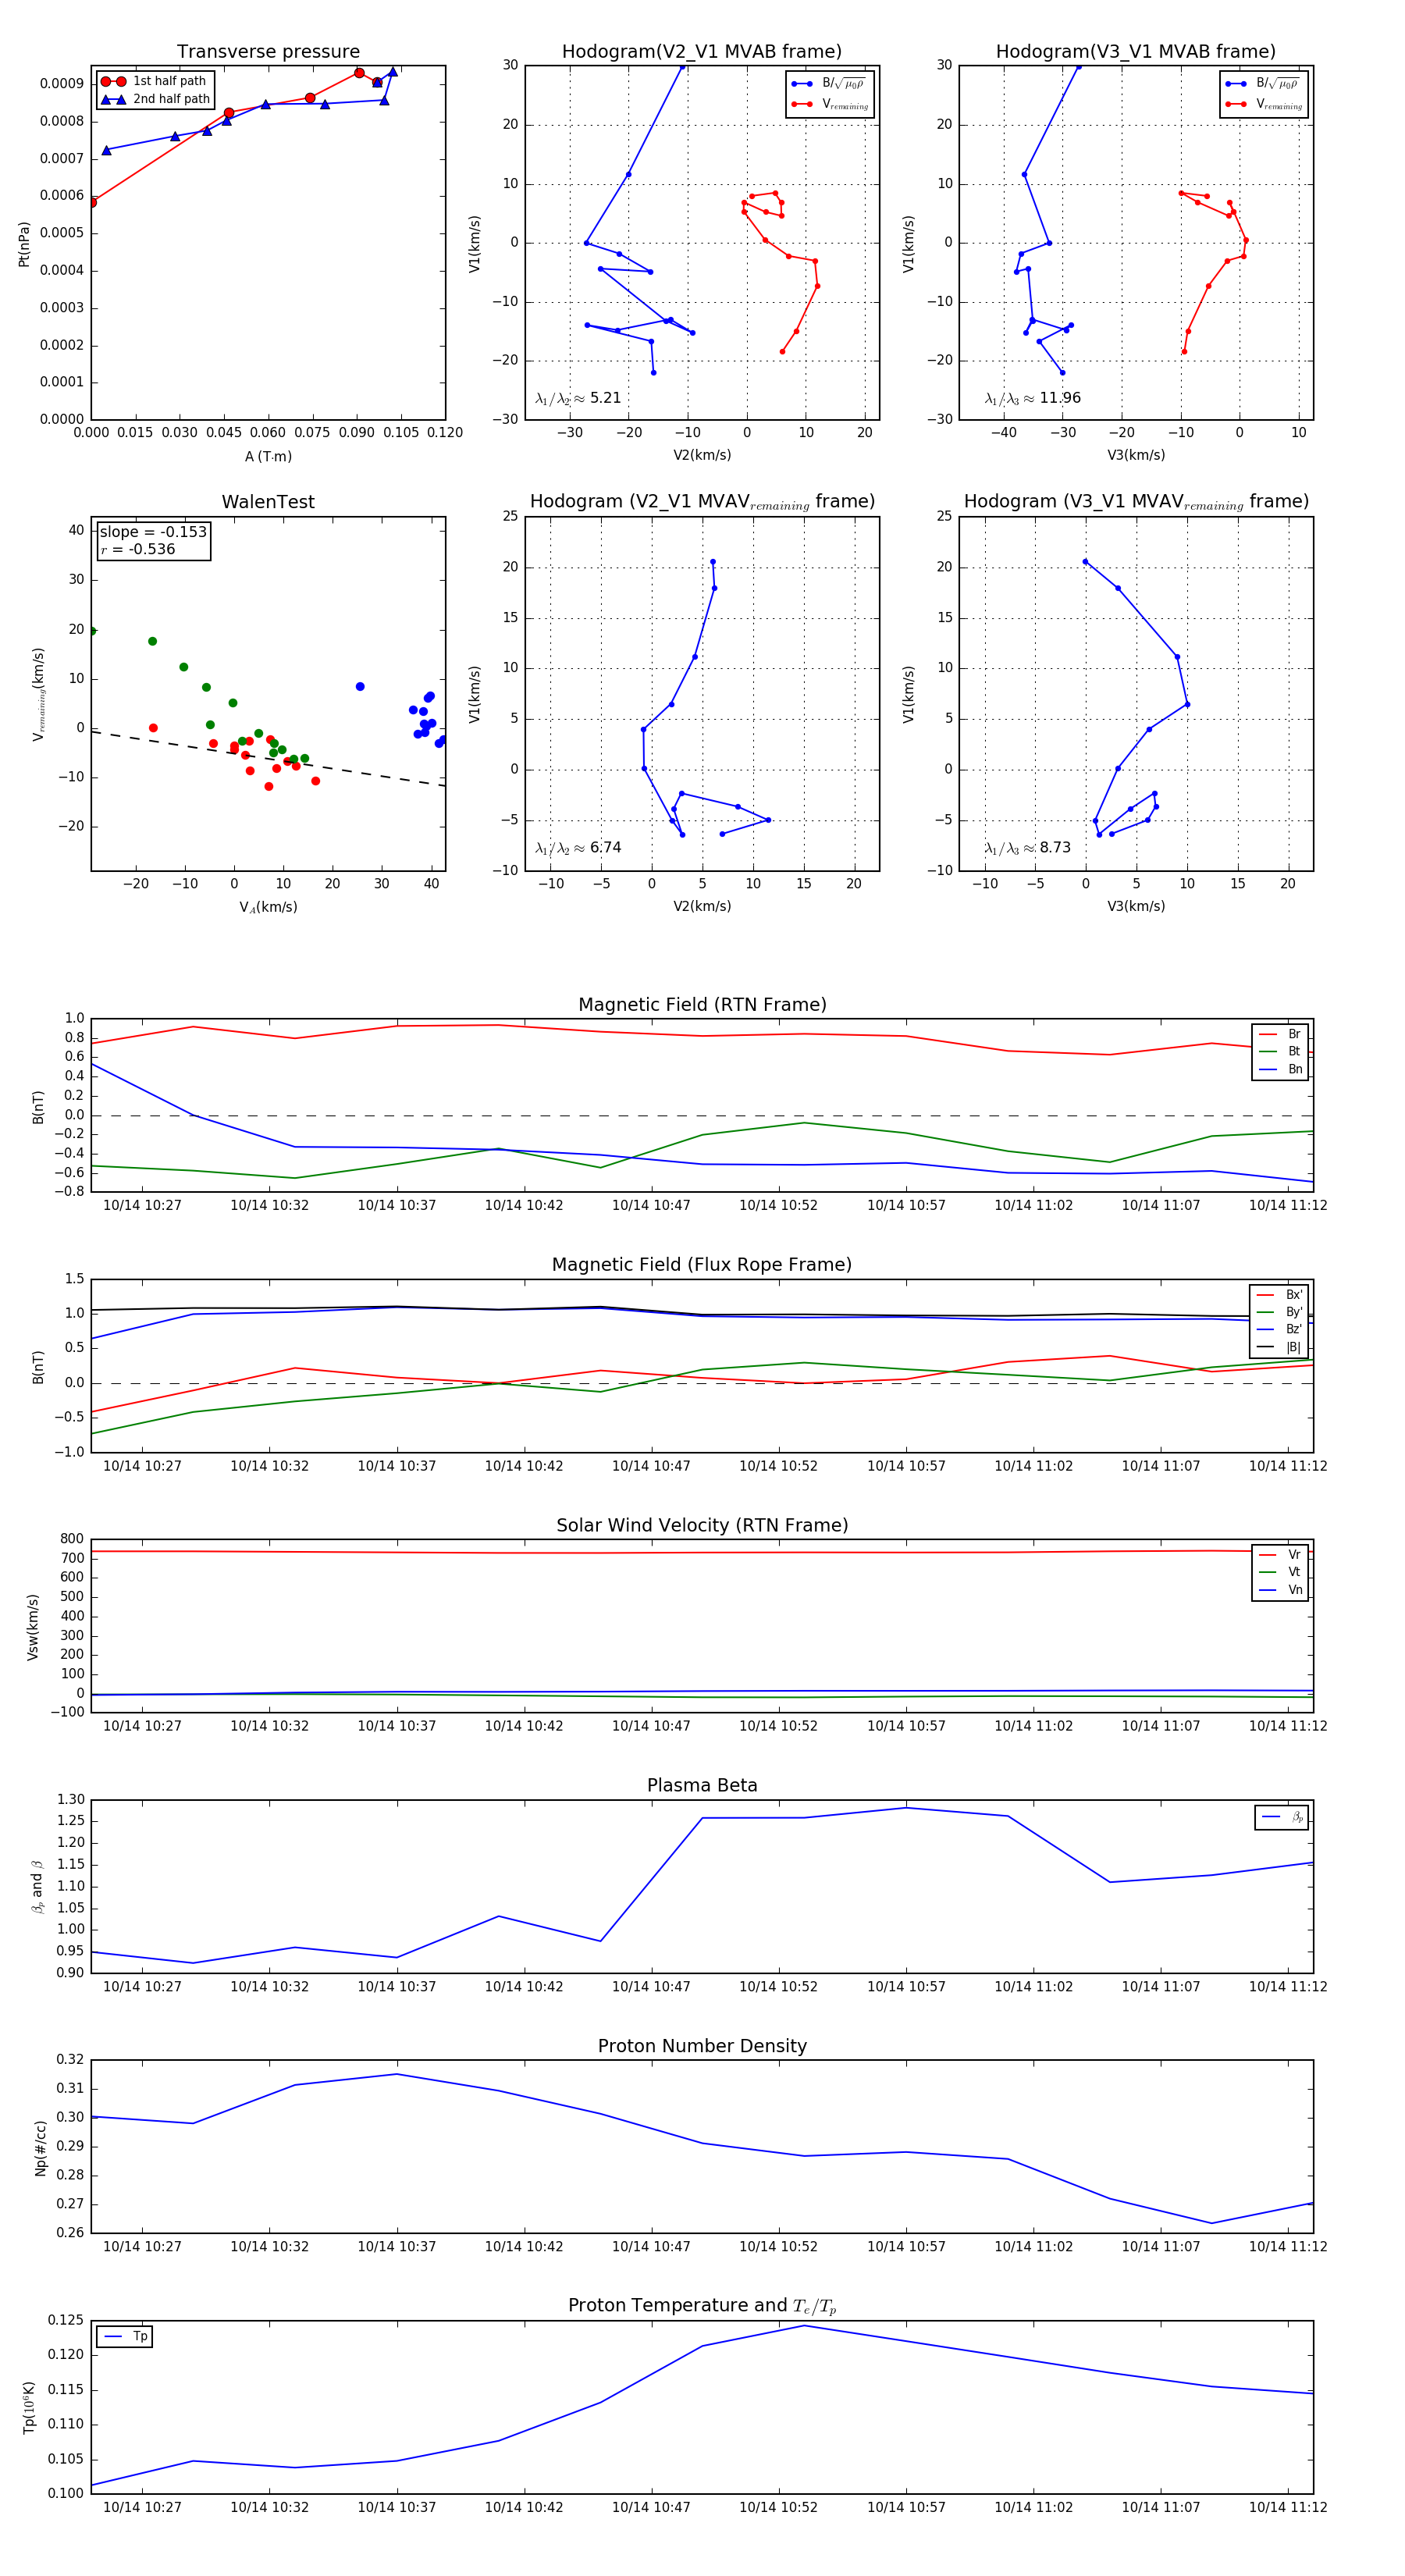
Task: Click the 'Magnetic Field (Flux Rope Frame)' title
Action: click(702, 1265)
